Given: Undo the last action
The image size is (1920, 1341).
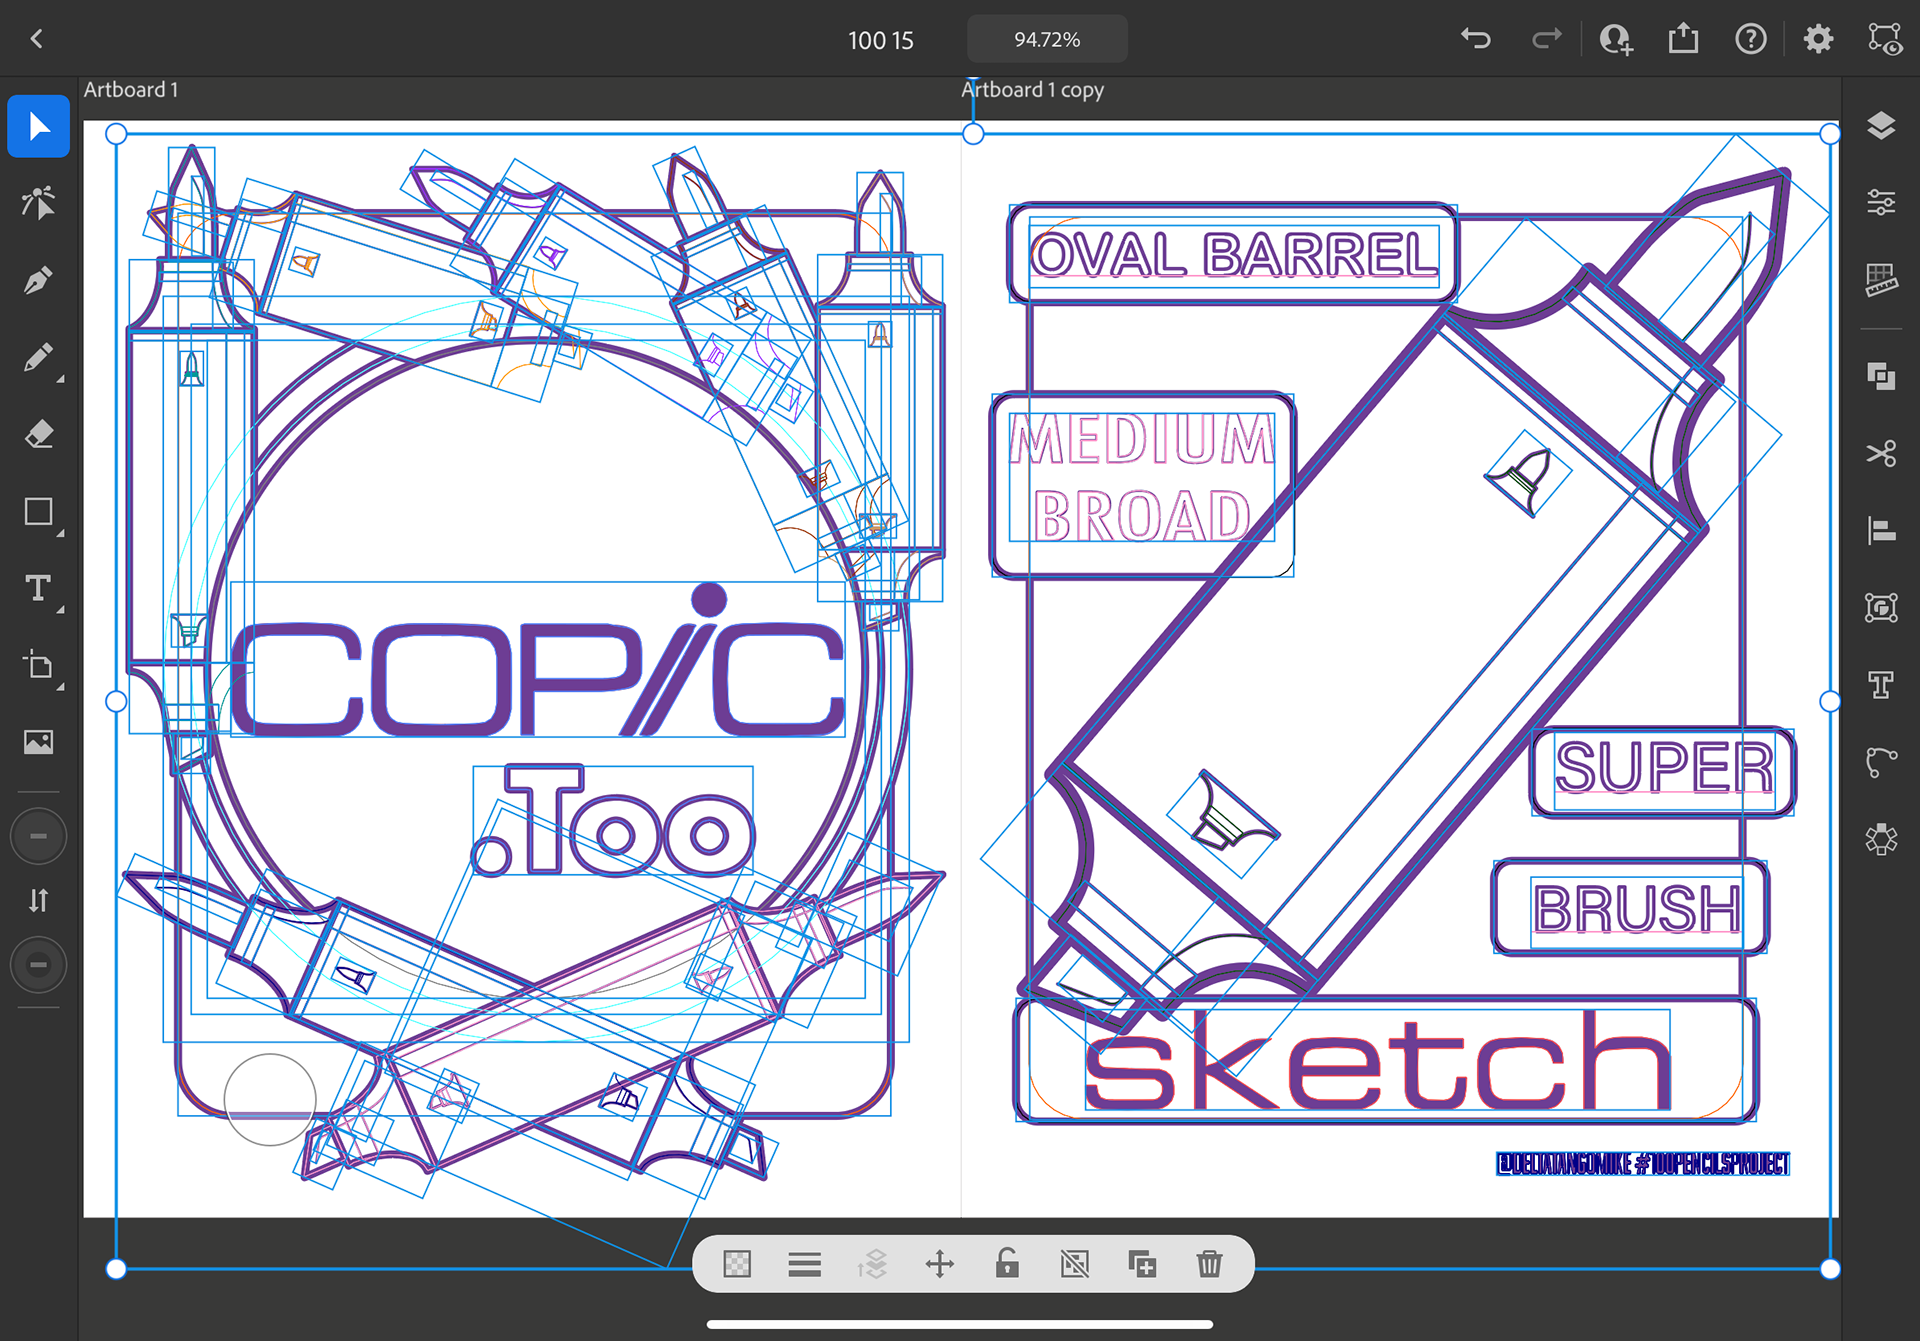Looking at the screenshot, I should tap(1476, 39).
